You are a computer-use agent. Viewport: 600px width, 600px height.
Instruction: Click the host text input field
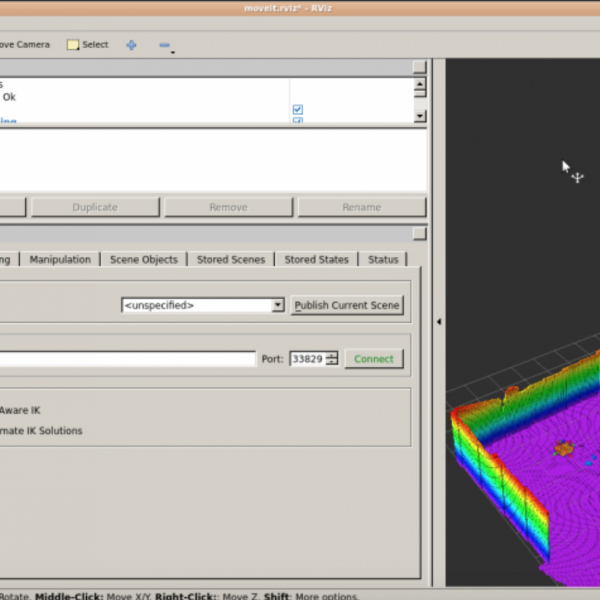pos(128,358)
